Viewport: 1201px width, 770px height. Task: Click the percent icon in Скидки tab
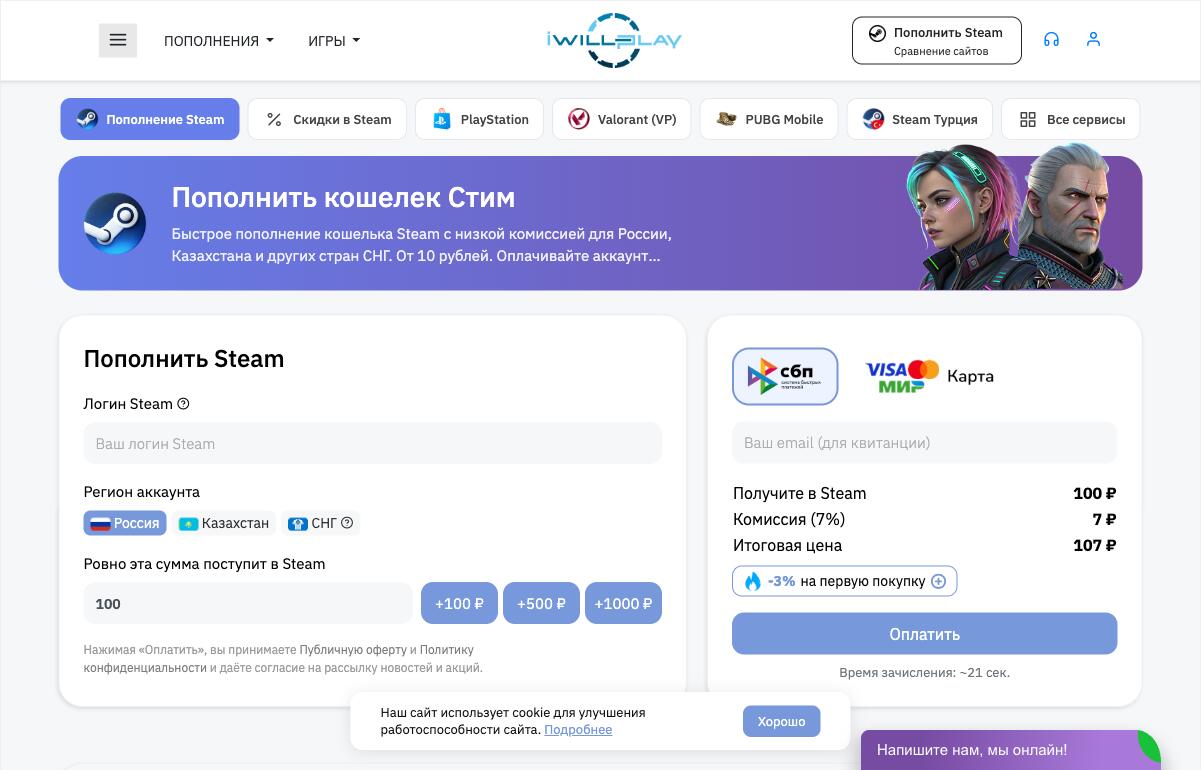tap(274, 119)
